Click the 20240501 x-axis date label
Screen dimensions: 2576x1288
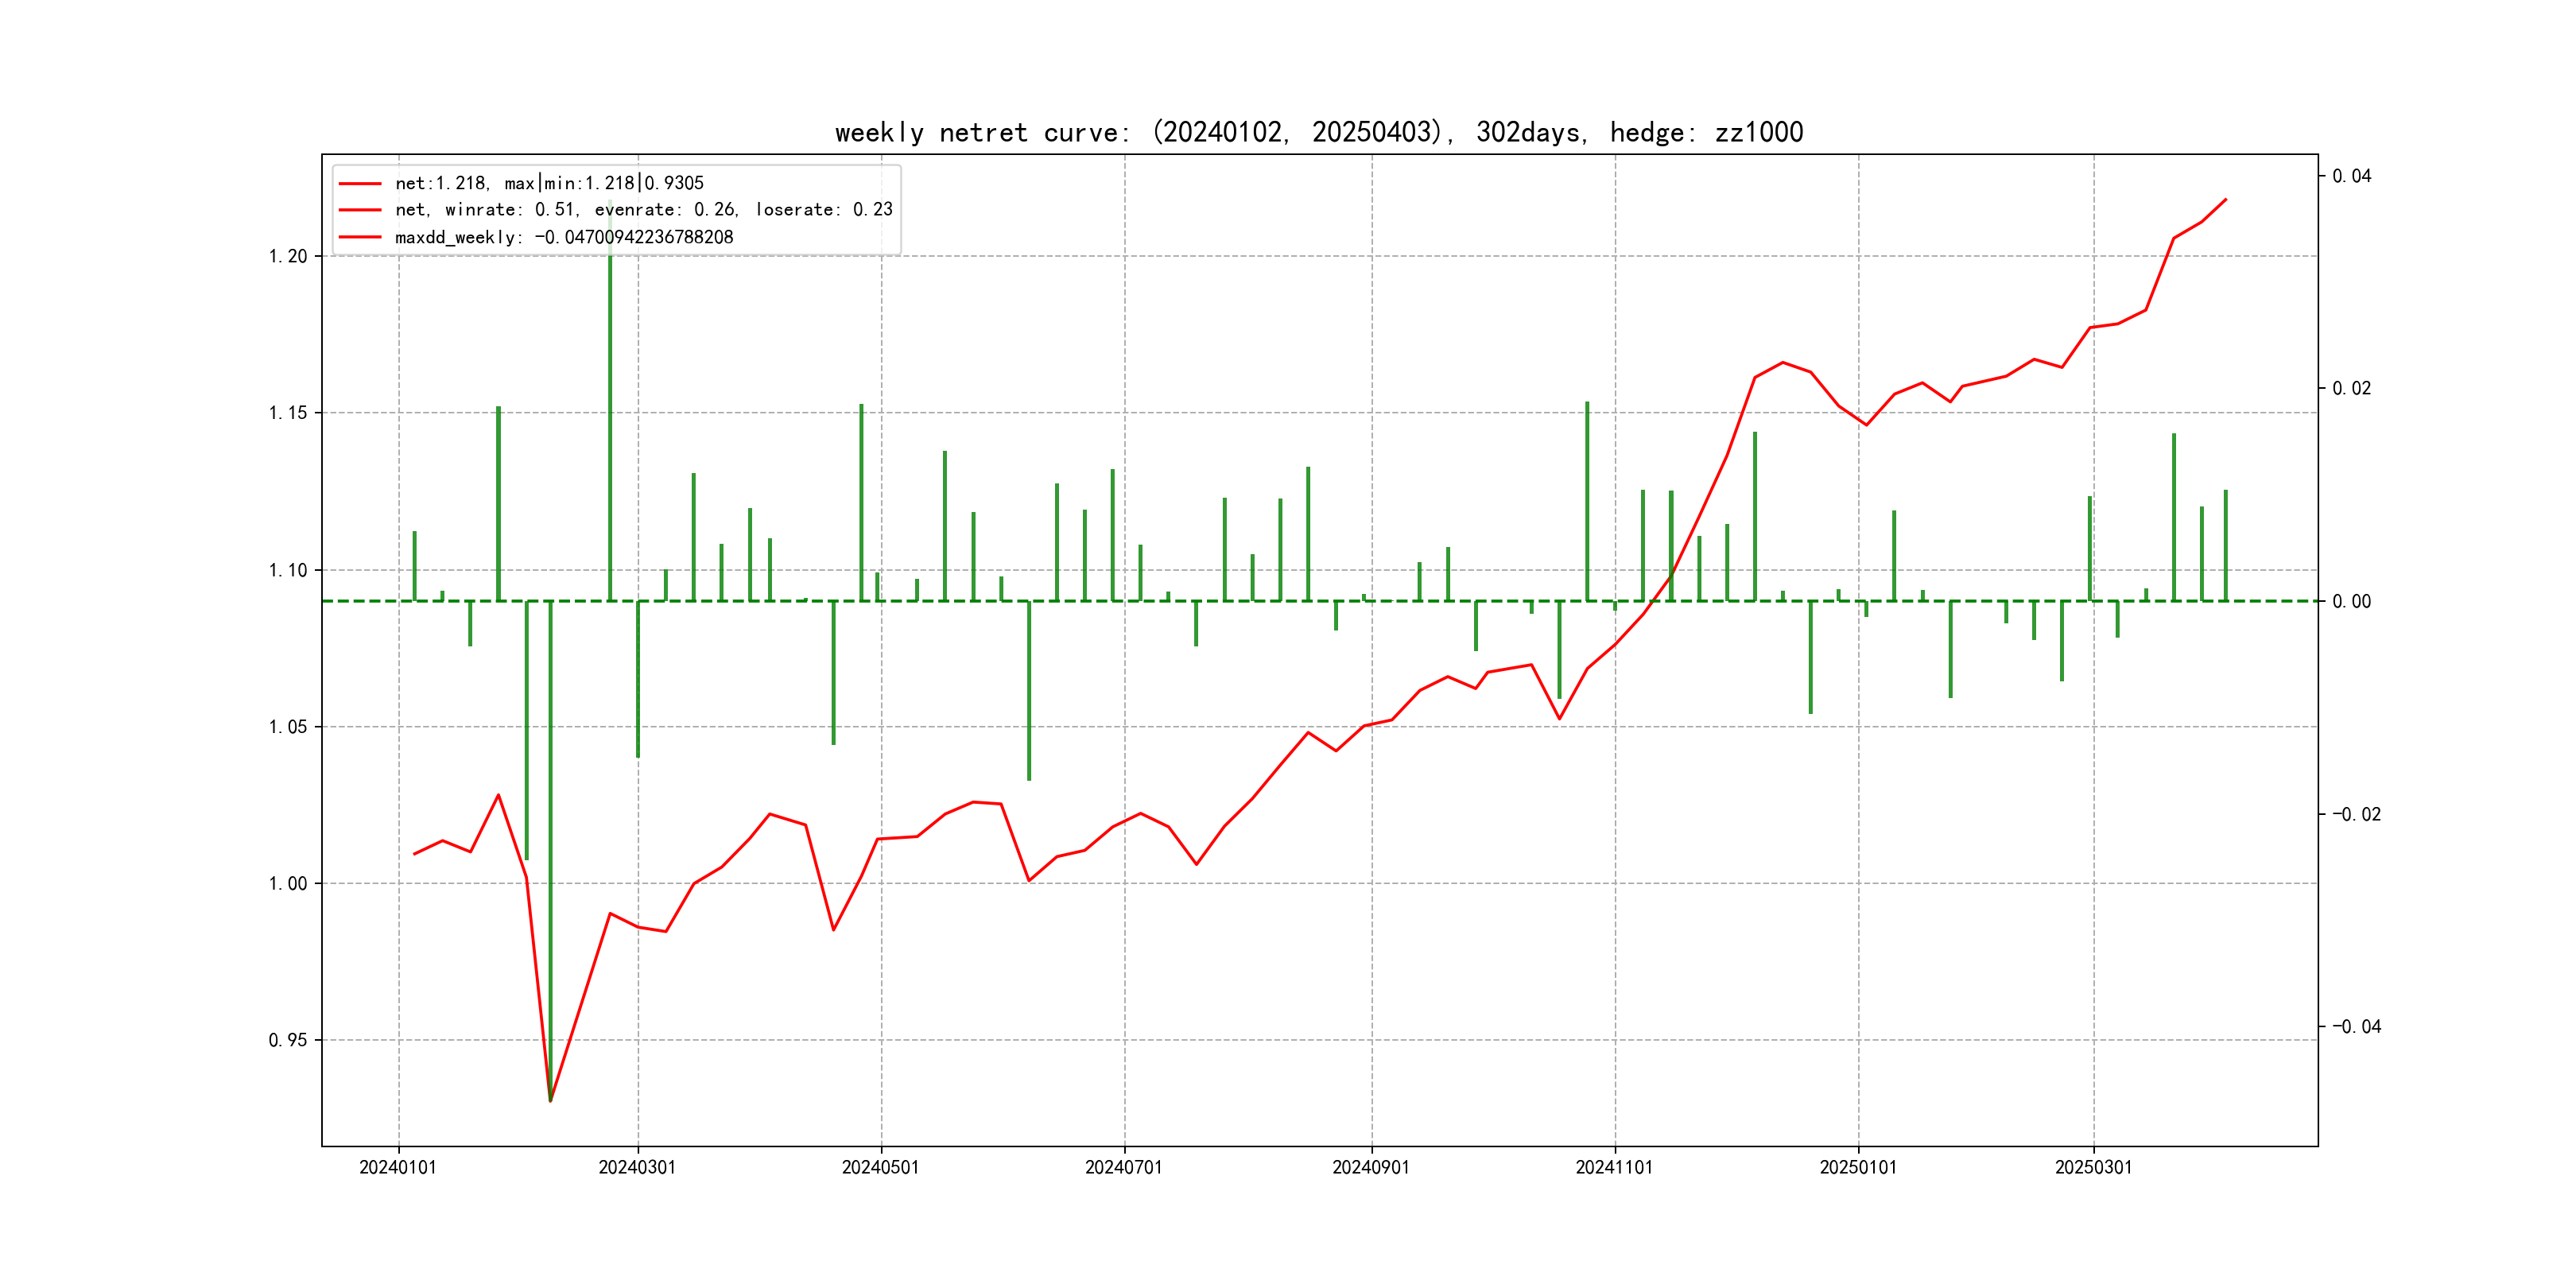(880, 1167)
